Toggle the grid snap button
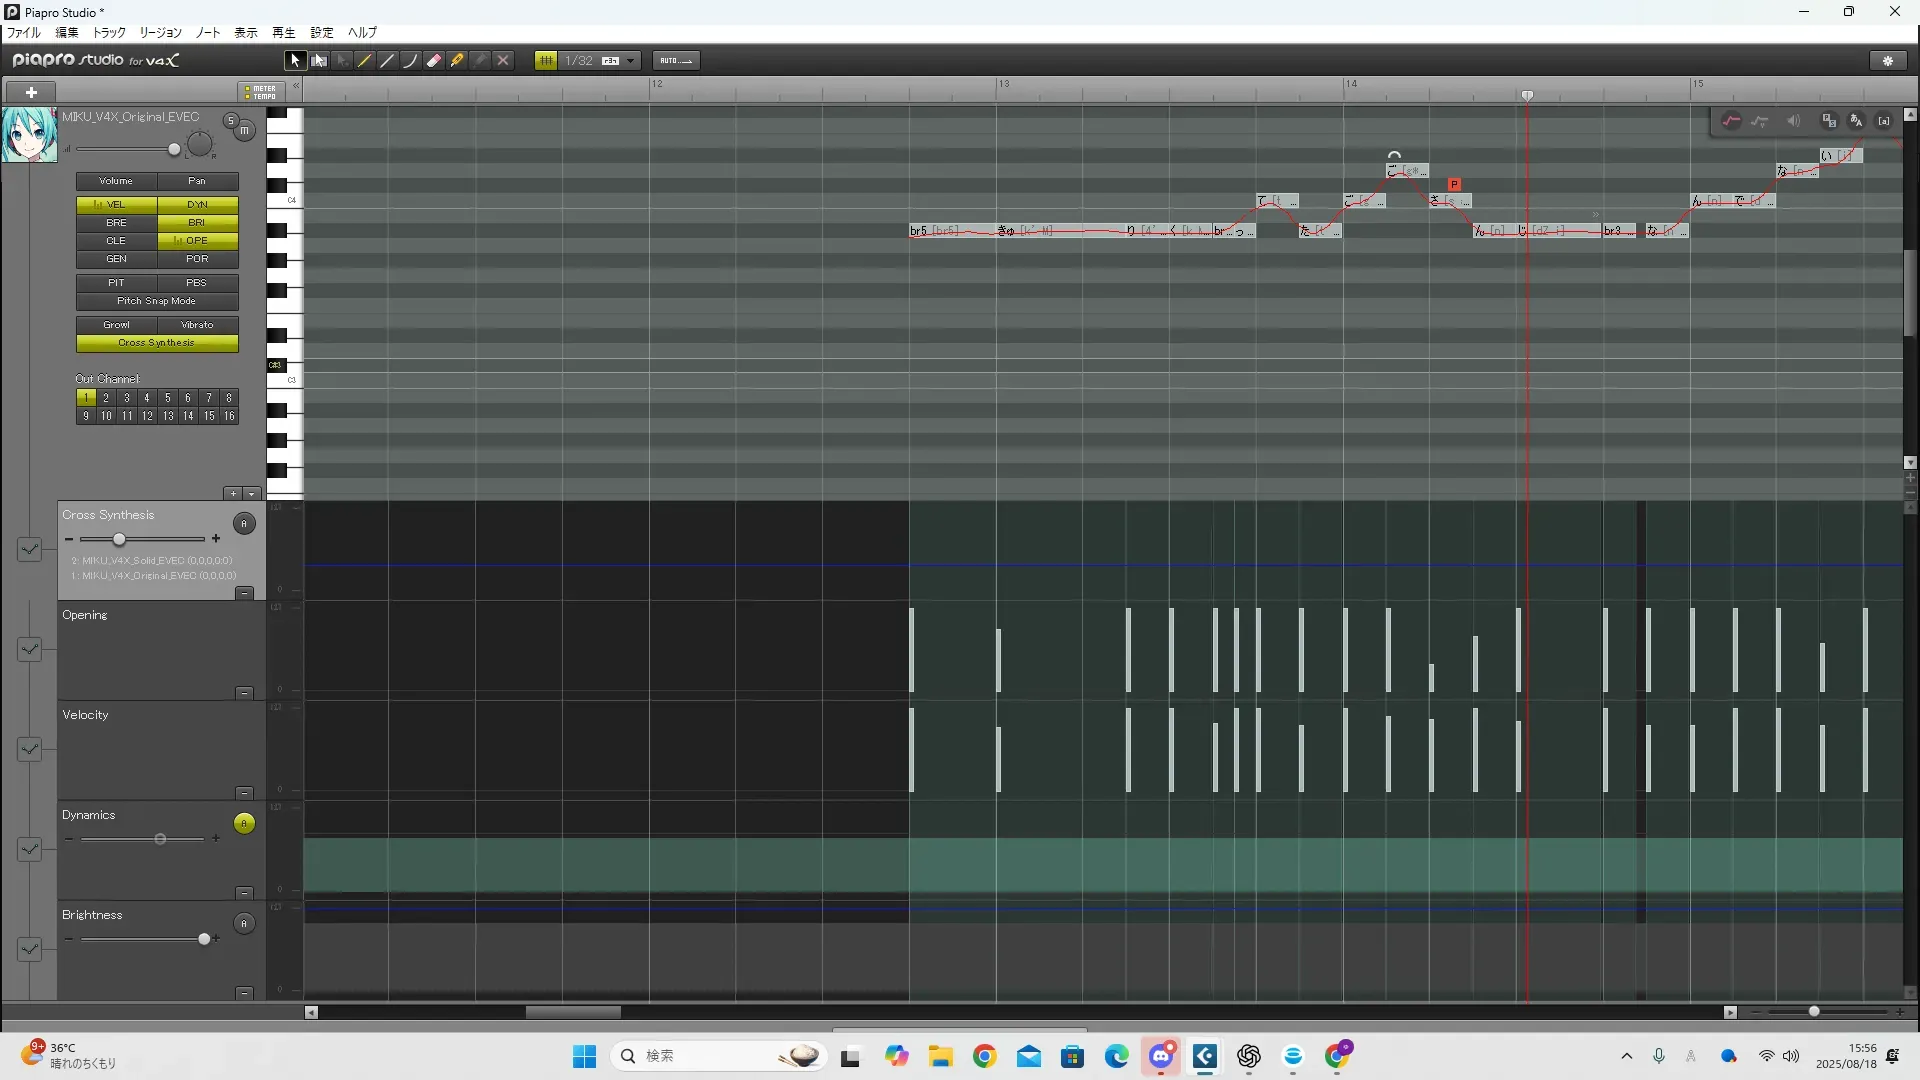 coord(546,61)
